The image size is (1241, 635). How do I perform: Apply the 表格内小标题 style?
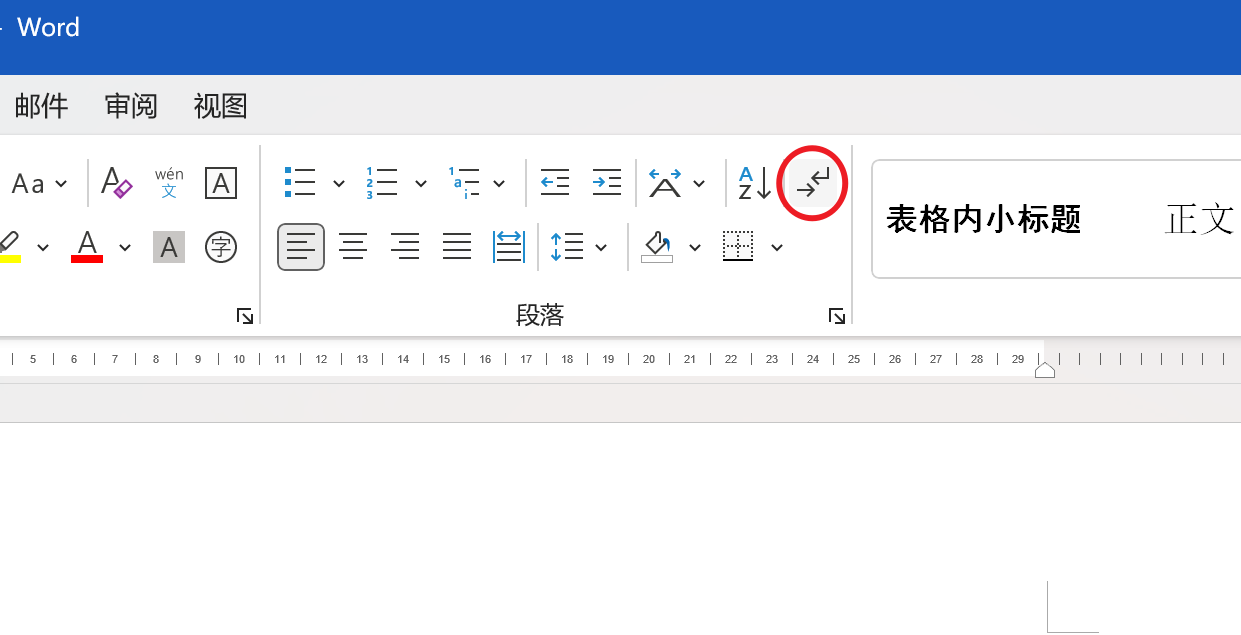click(984, 219)
